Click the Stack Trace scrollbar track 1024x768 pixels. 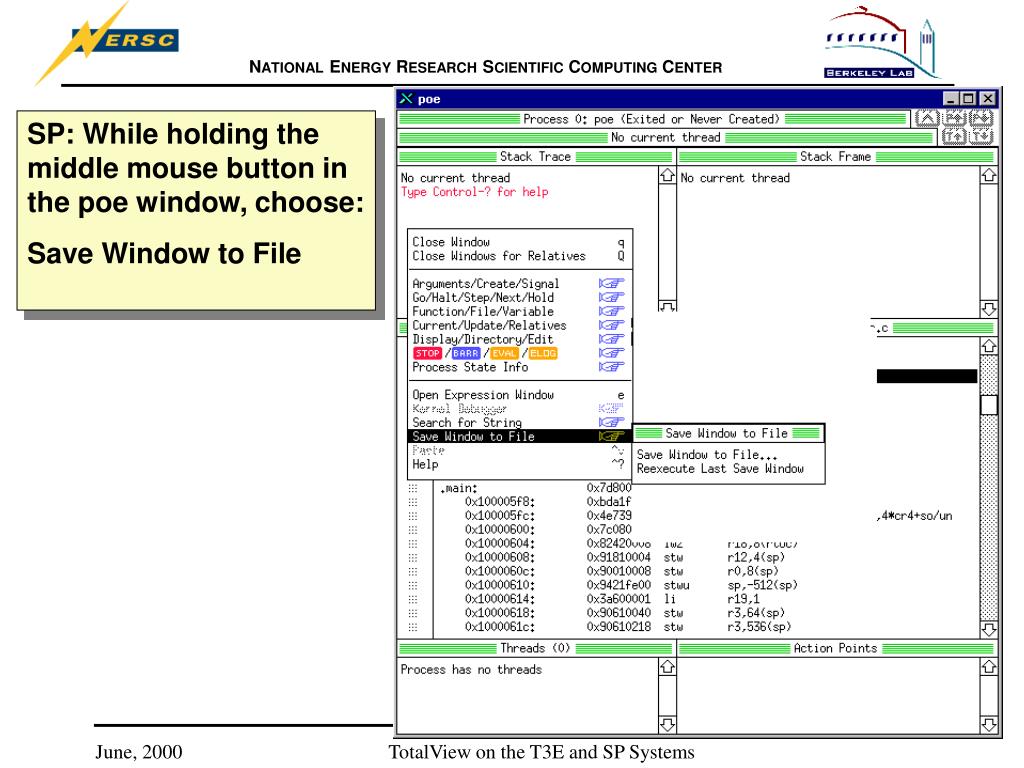point(667,241)
